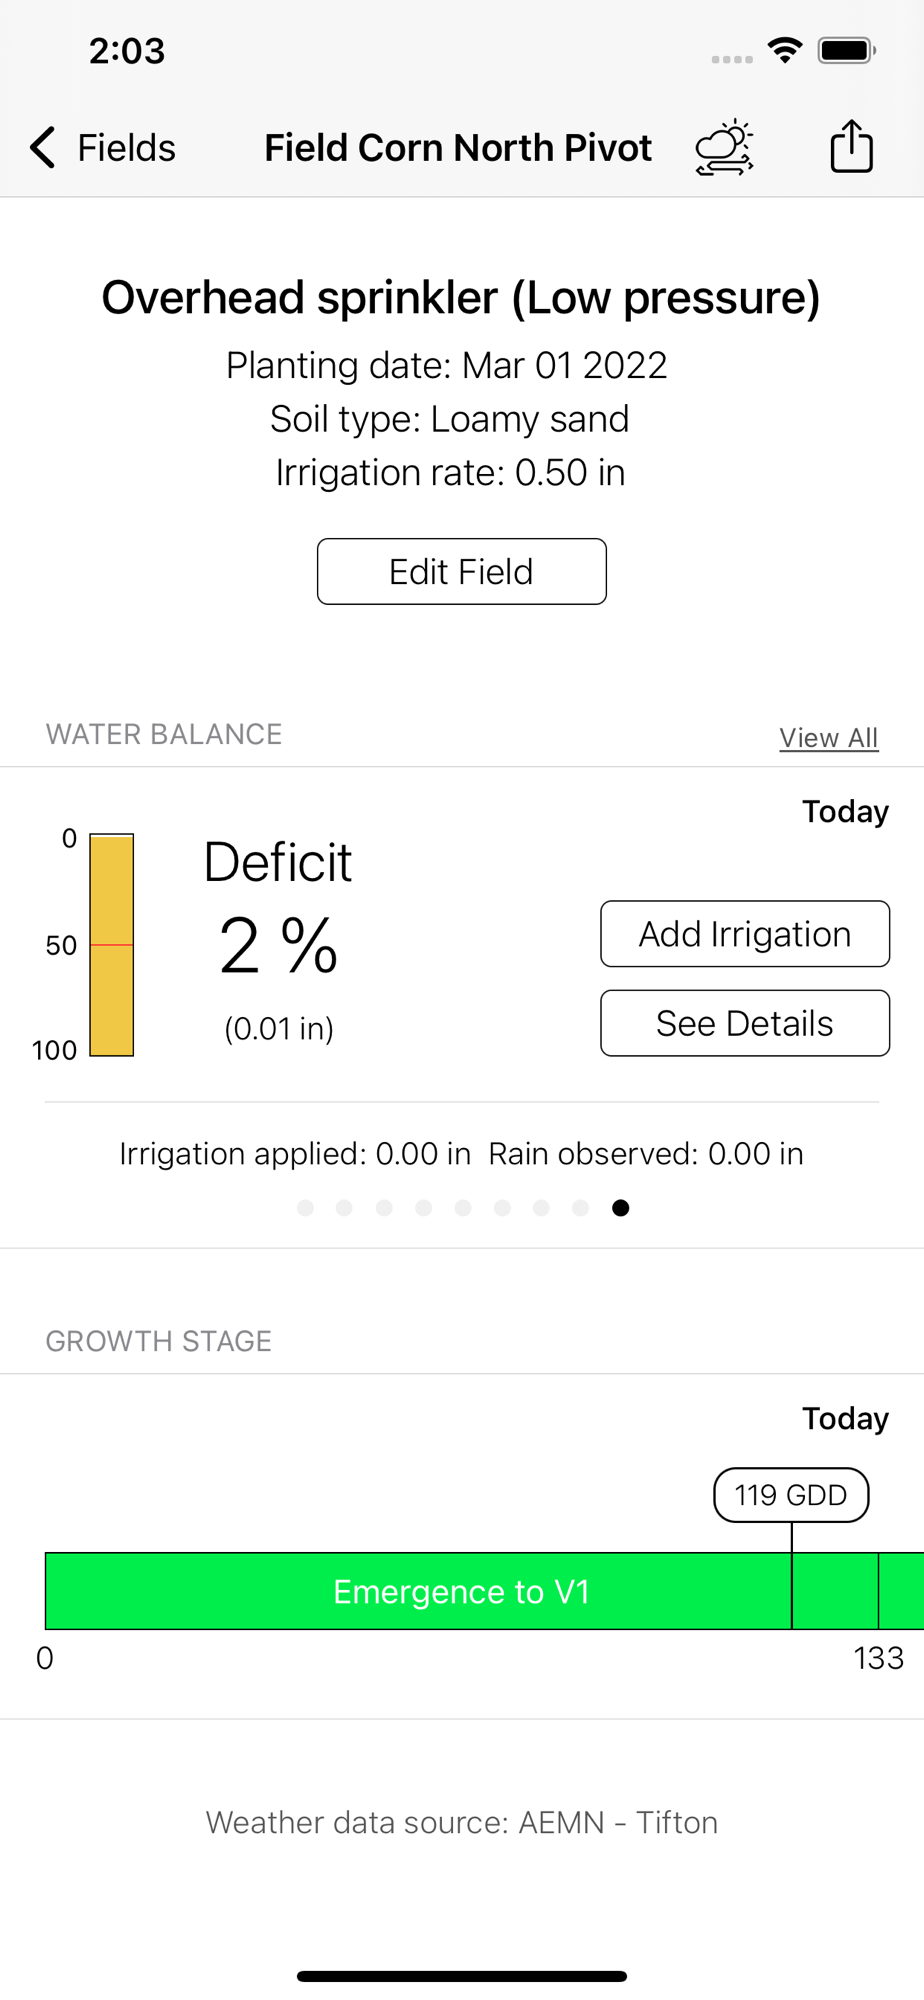Open See Details for water balance

click(x=744, y=1023)
